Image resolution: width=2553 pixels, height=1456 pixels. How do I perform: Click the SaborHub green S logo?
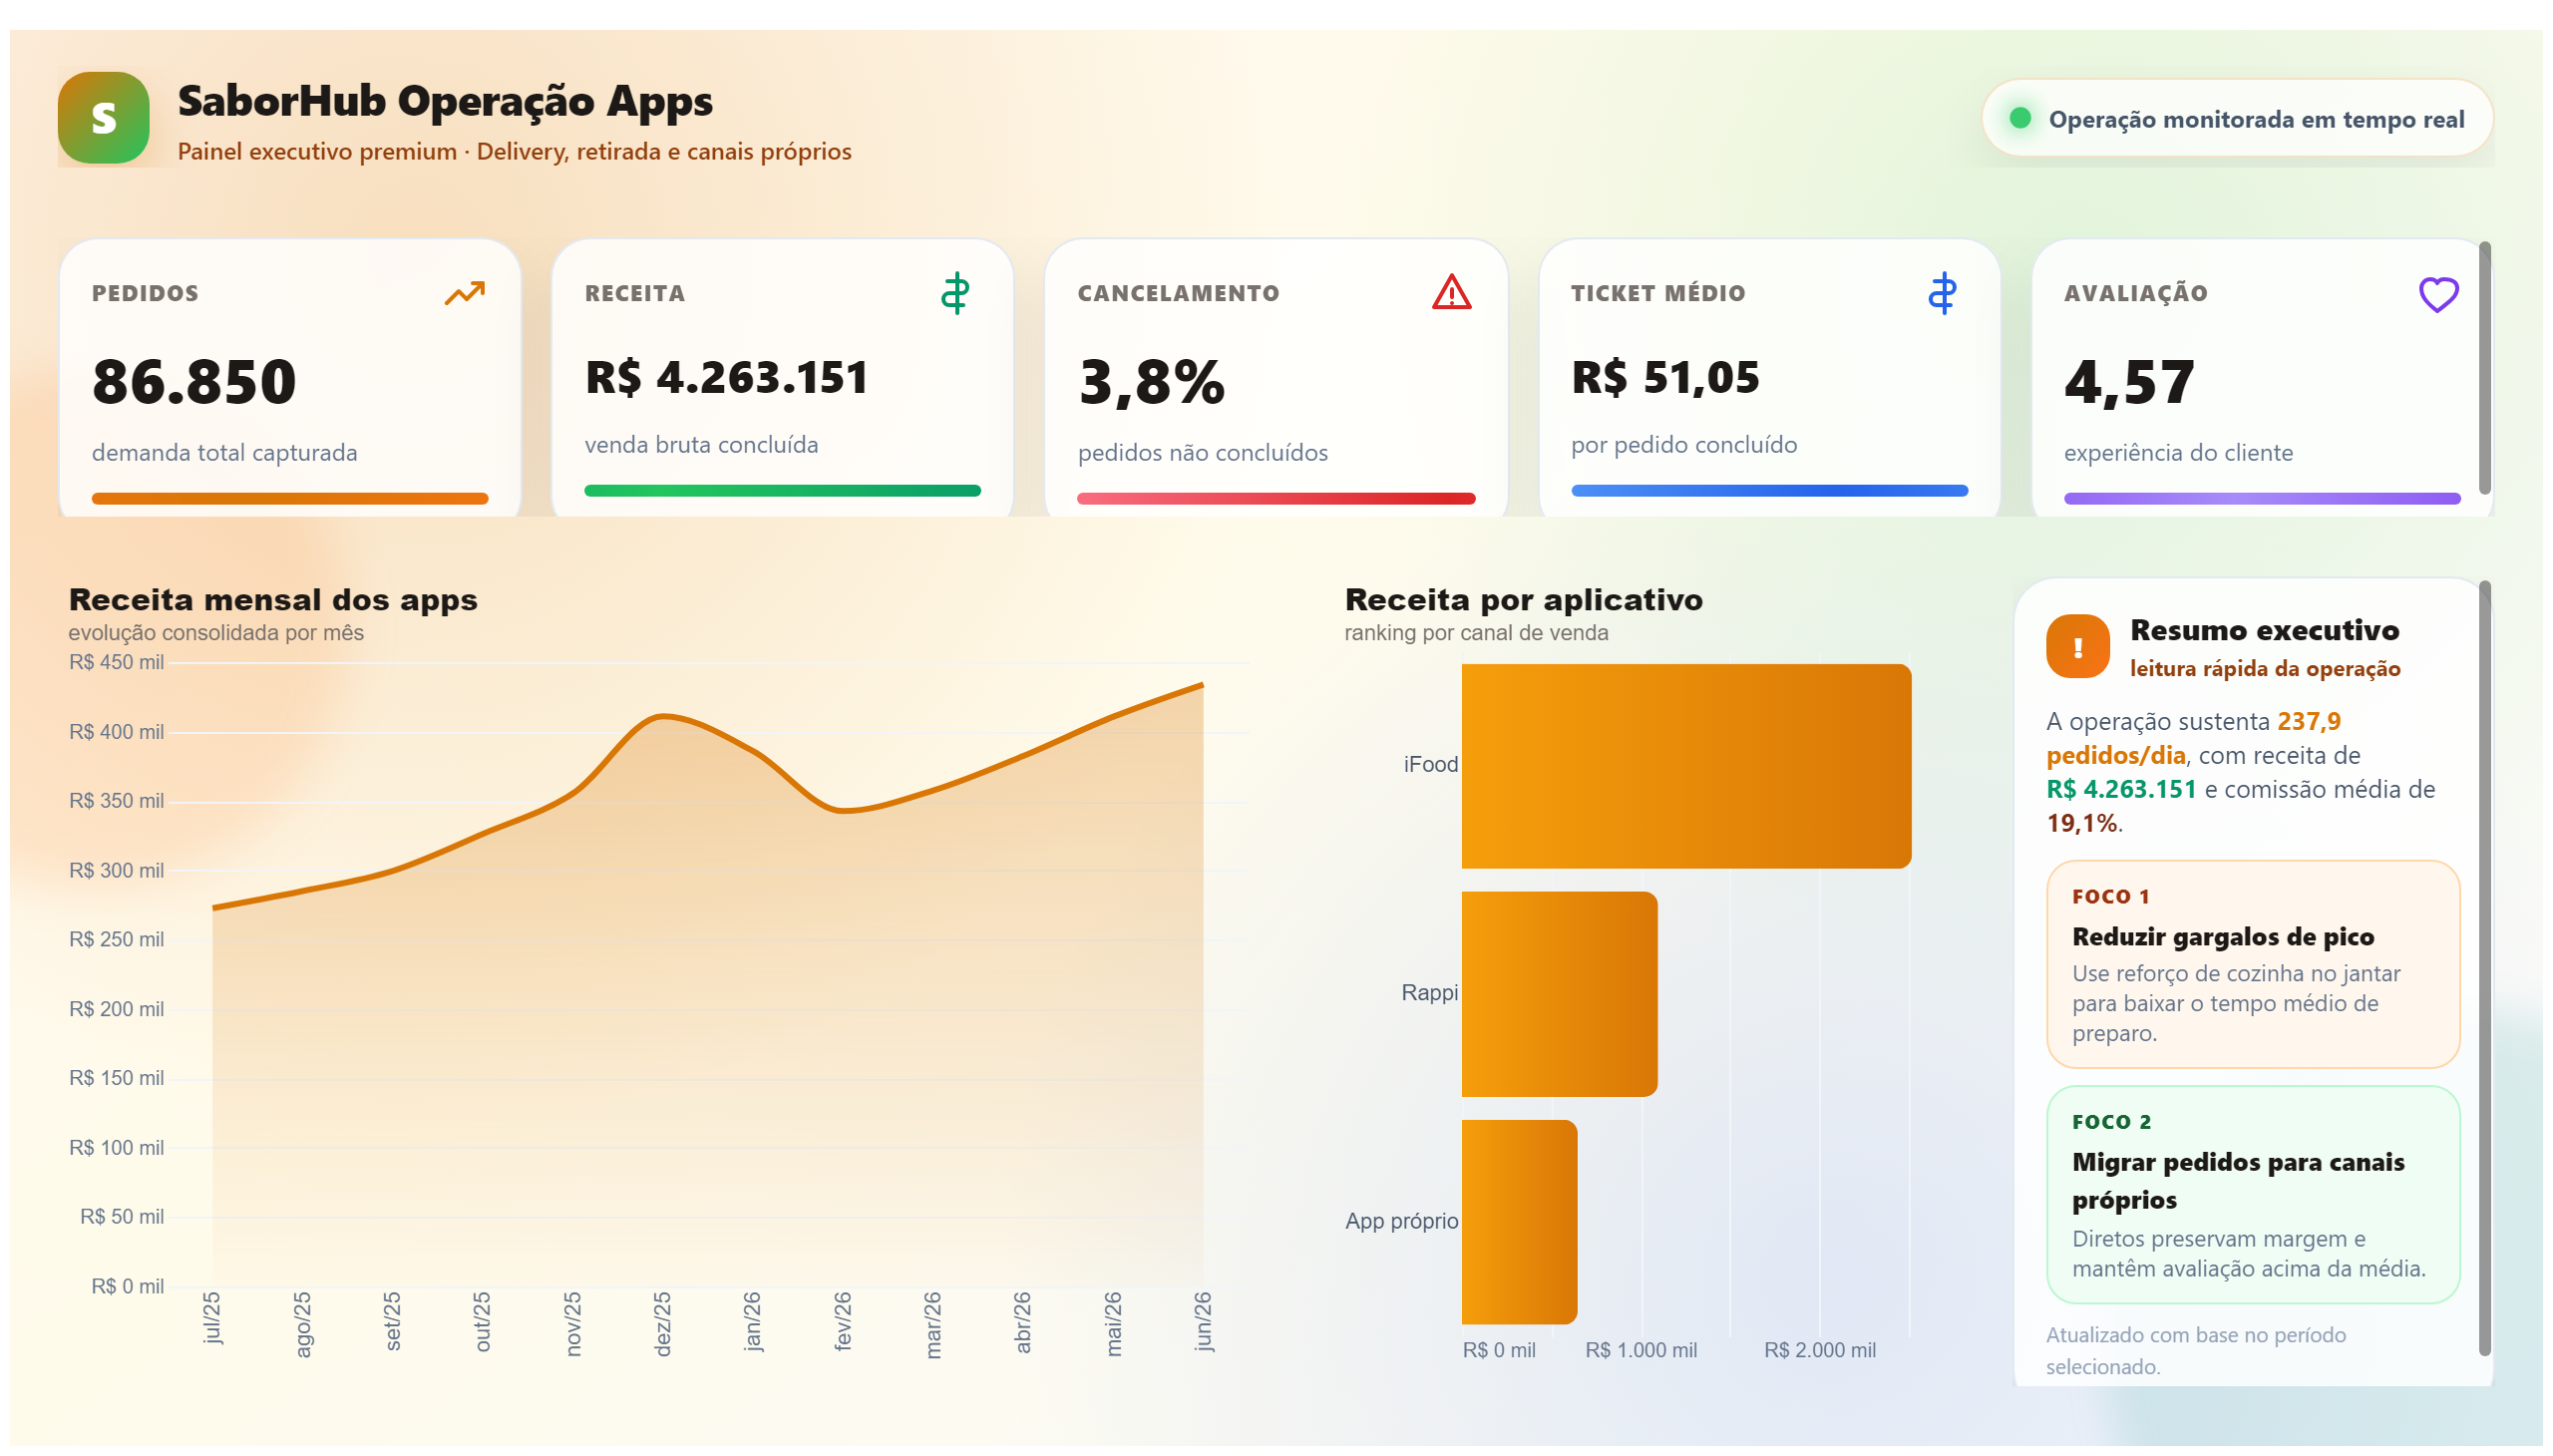coord(104,118)
